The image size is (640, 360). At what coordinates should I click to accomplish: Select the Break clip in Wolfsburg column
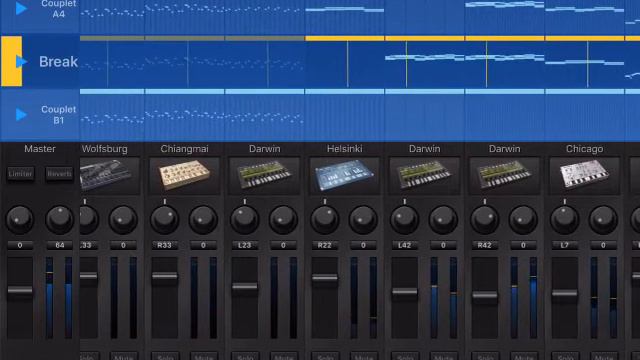click(112, 62)
